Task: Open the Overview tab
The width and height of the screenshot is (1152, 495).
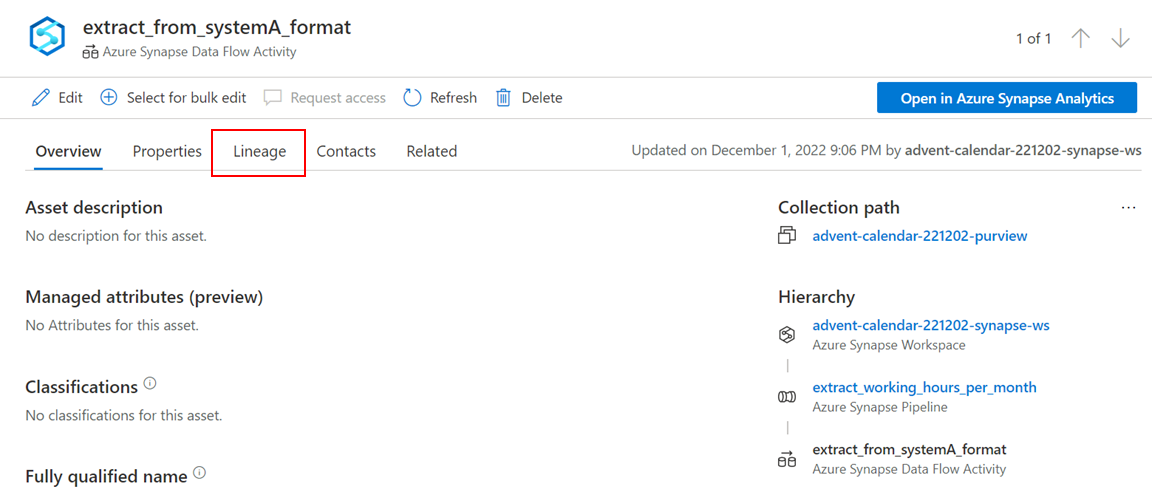Action: [68, 151]
